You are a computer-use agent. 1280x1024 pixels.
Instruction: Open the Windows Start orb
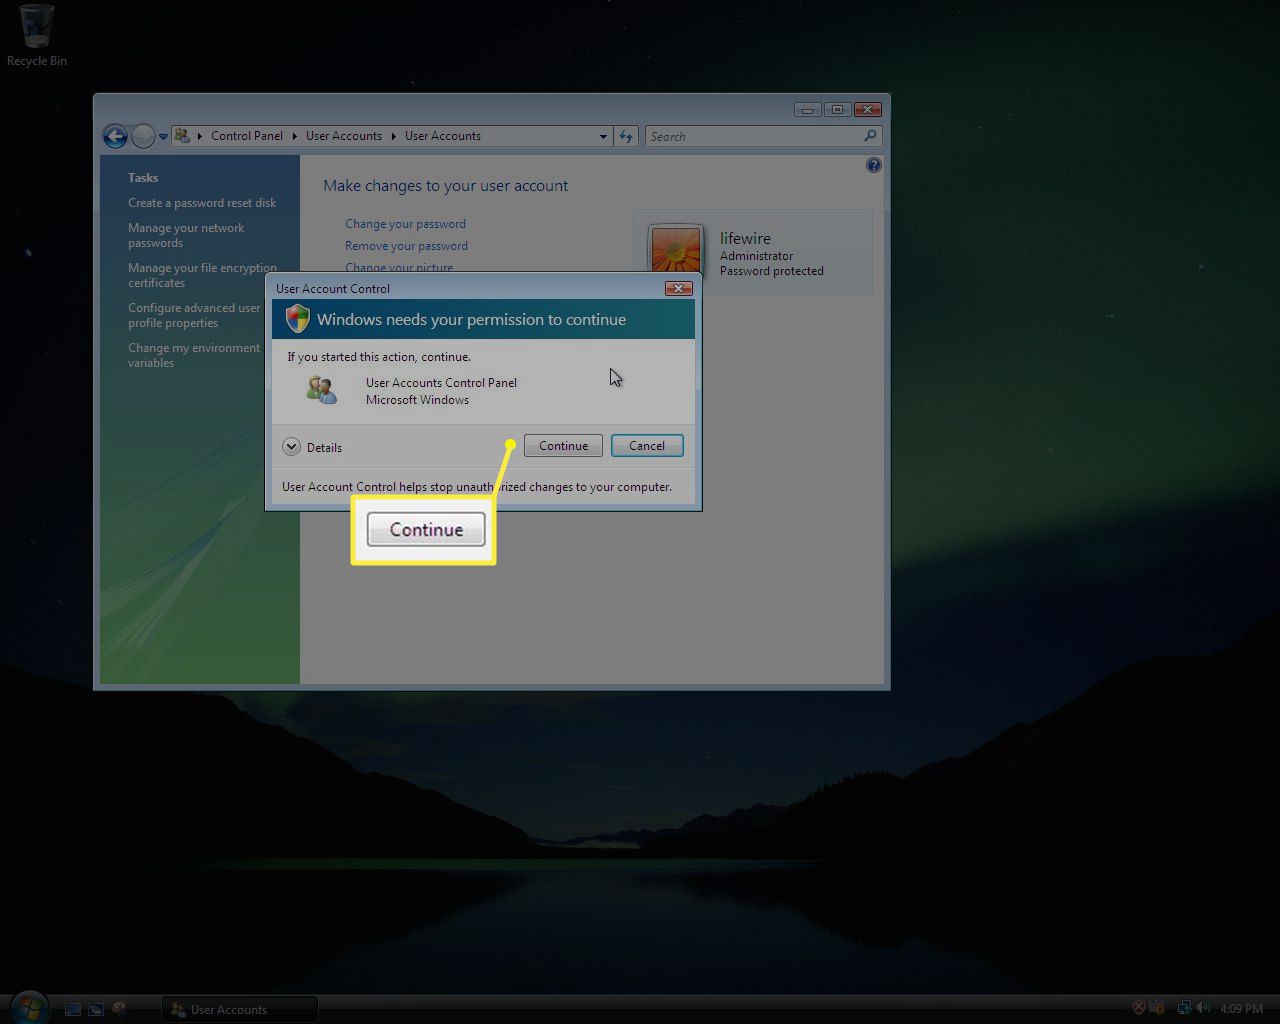[x=28, y=1007]
